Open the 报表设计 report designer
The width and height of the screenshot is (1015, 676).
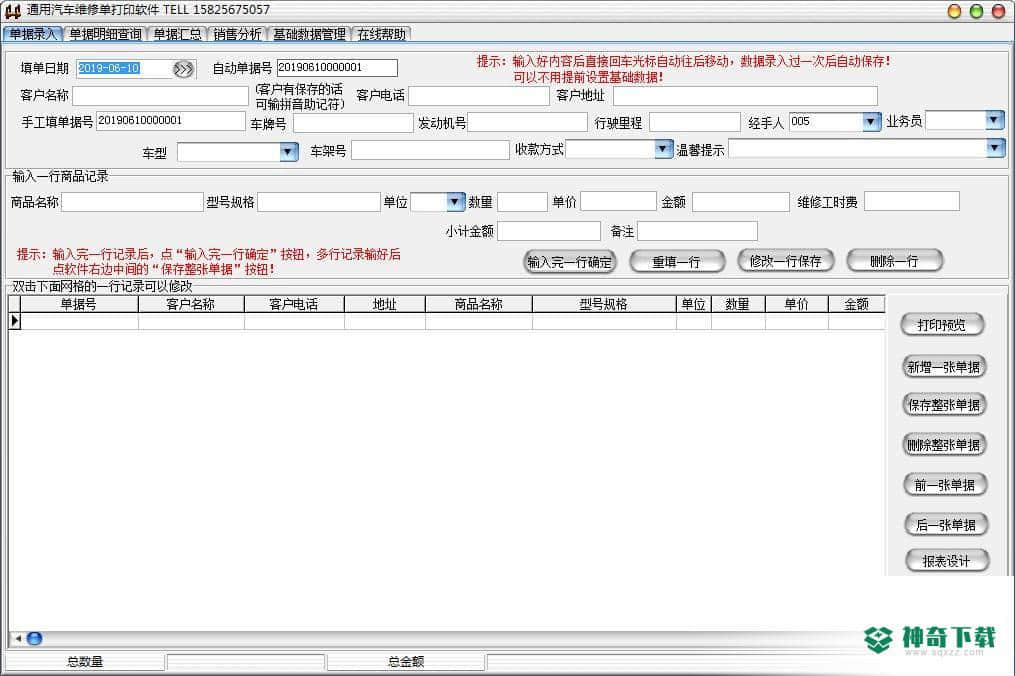point(946,561)
